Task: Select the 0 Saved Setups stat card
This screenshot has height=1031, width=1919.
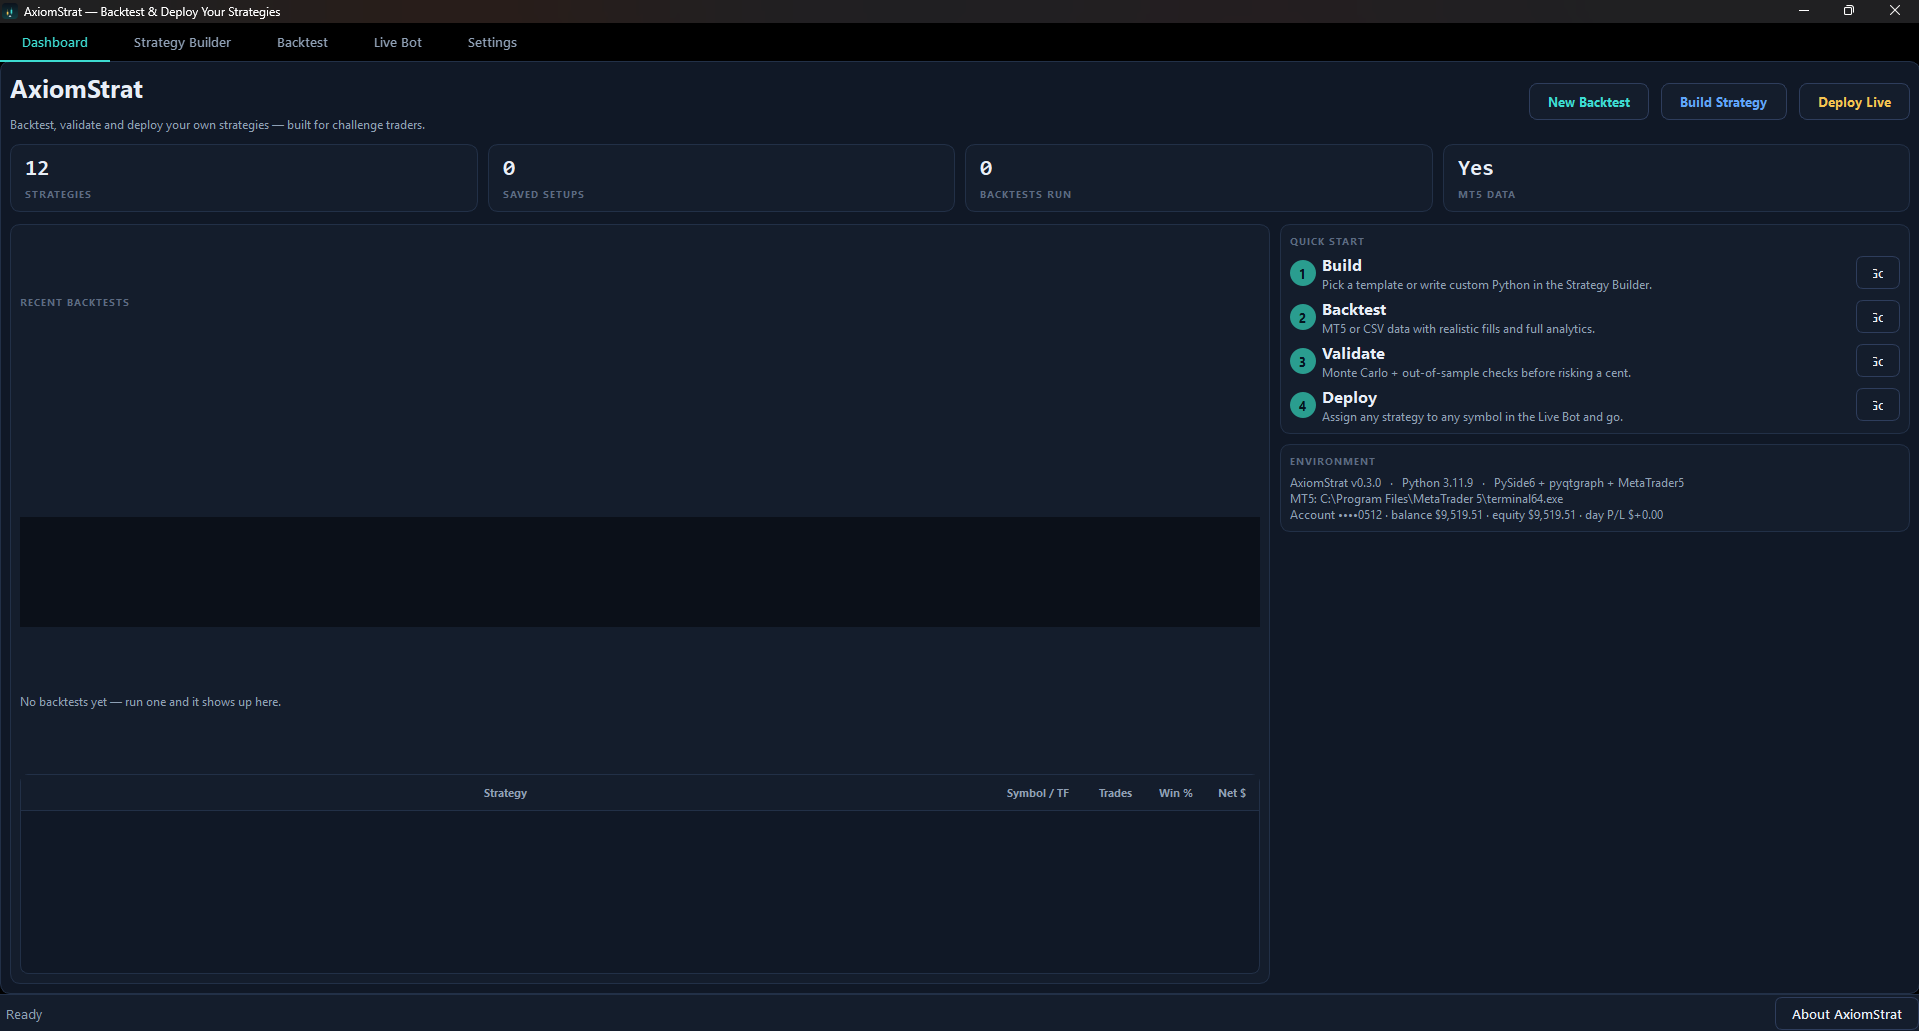Action: pos(721,178)
